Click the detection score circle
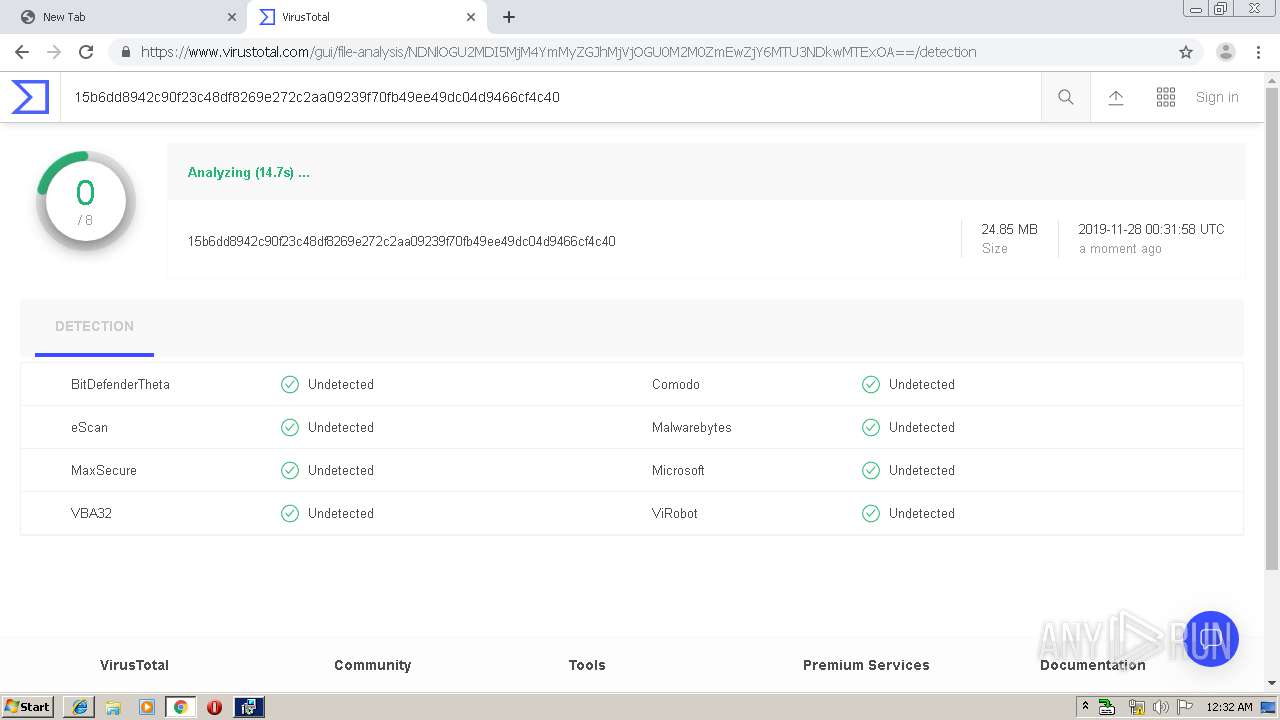 [86, 201]
